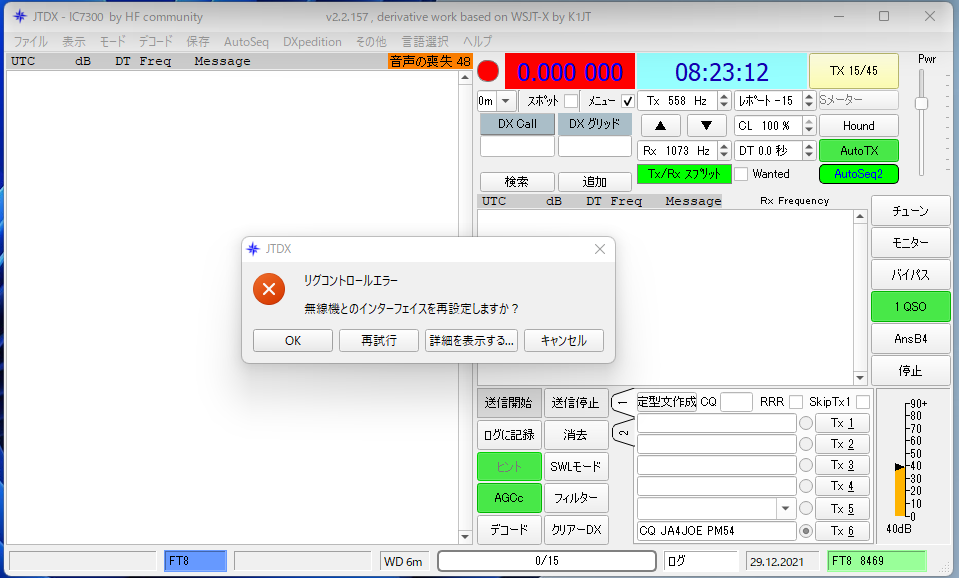Click the 追加 add button

pyautogui.click(x=594, y=182)
